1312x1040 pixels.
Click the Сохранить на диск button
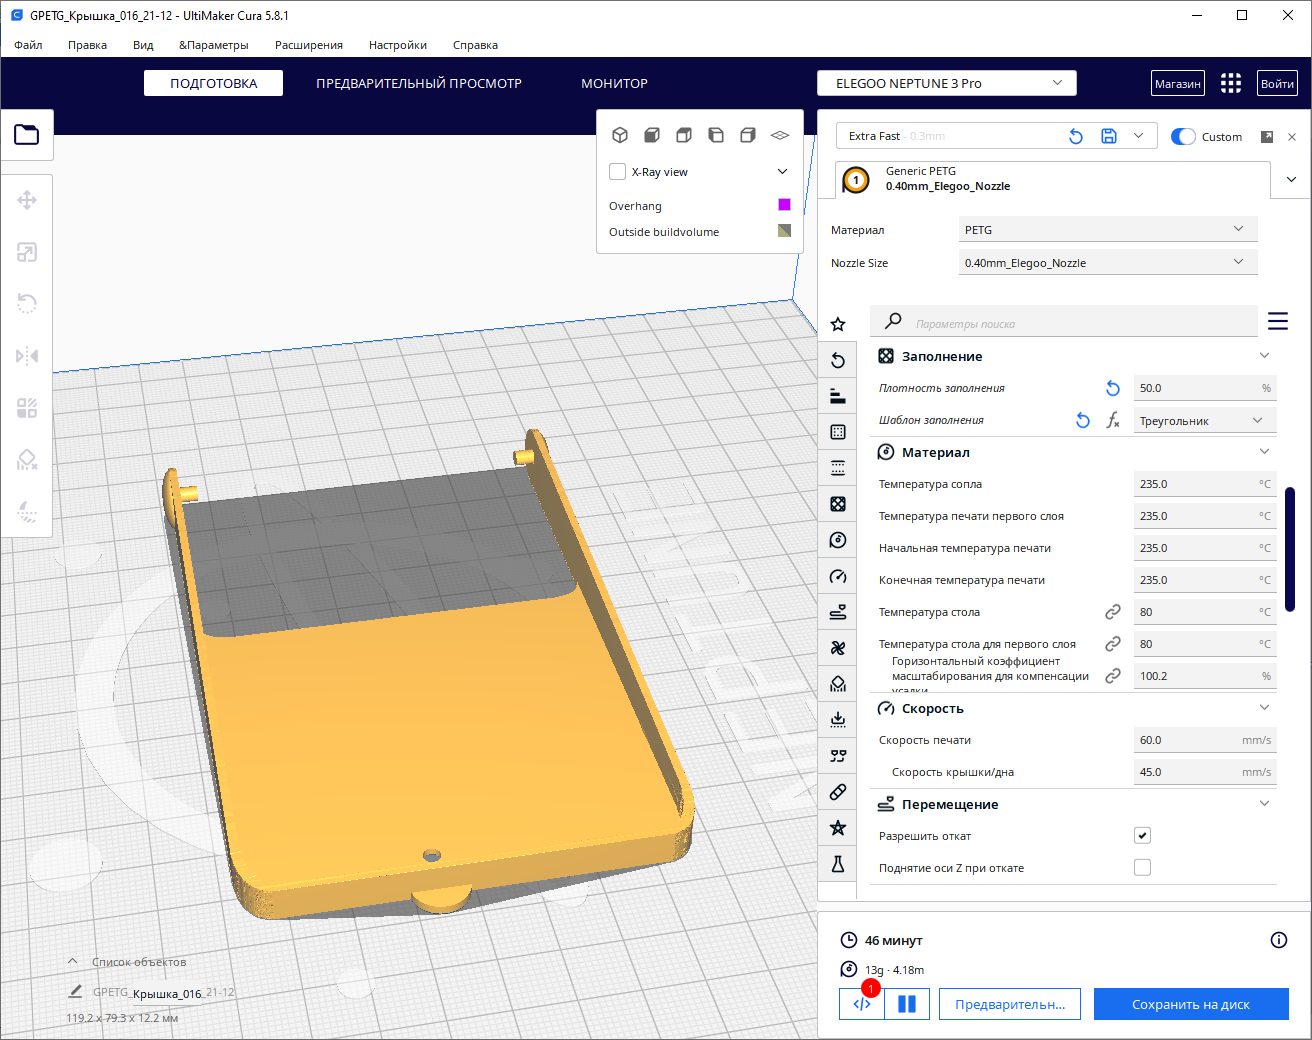point(1190,1004)
